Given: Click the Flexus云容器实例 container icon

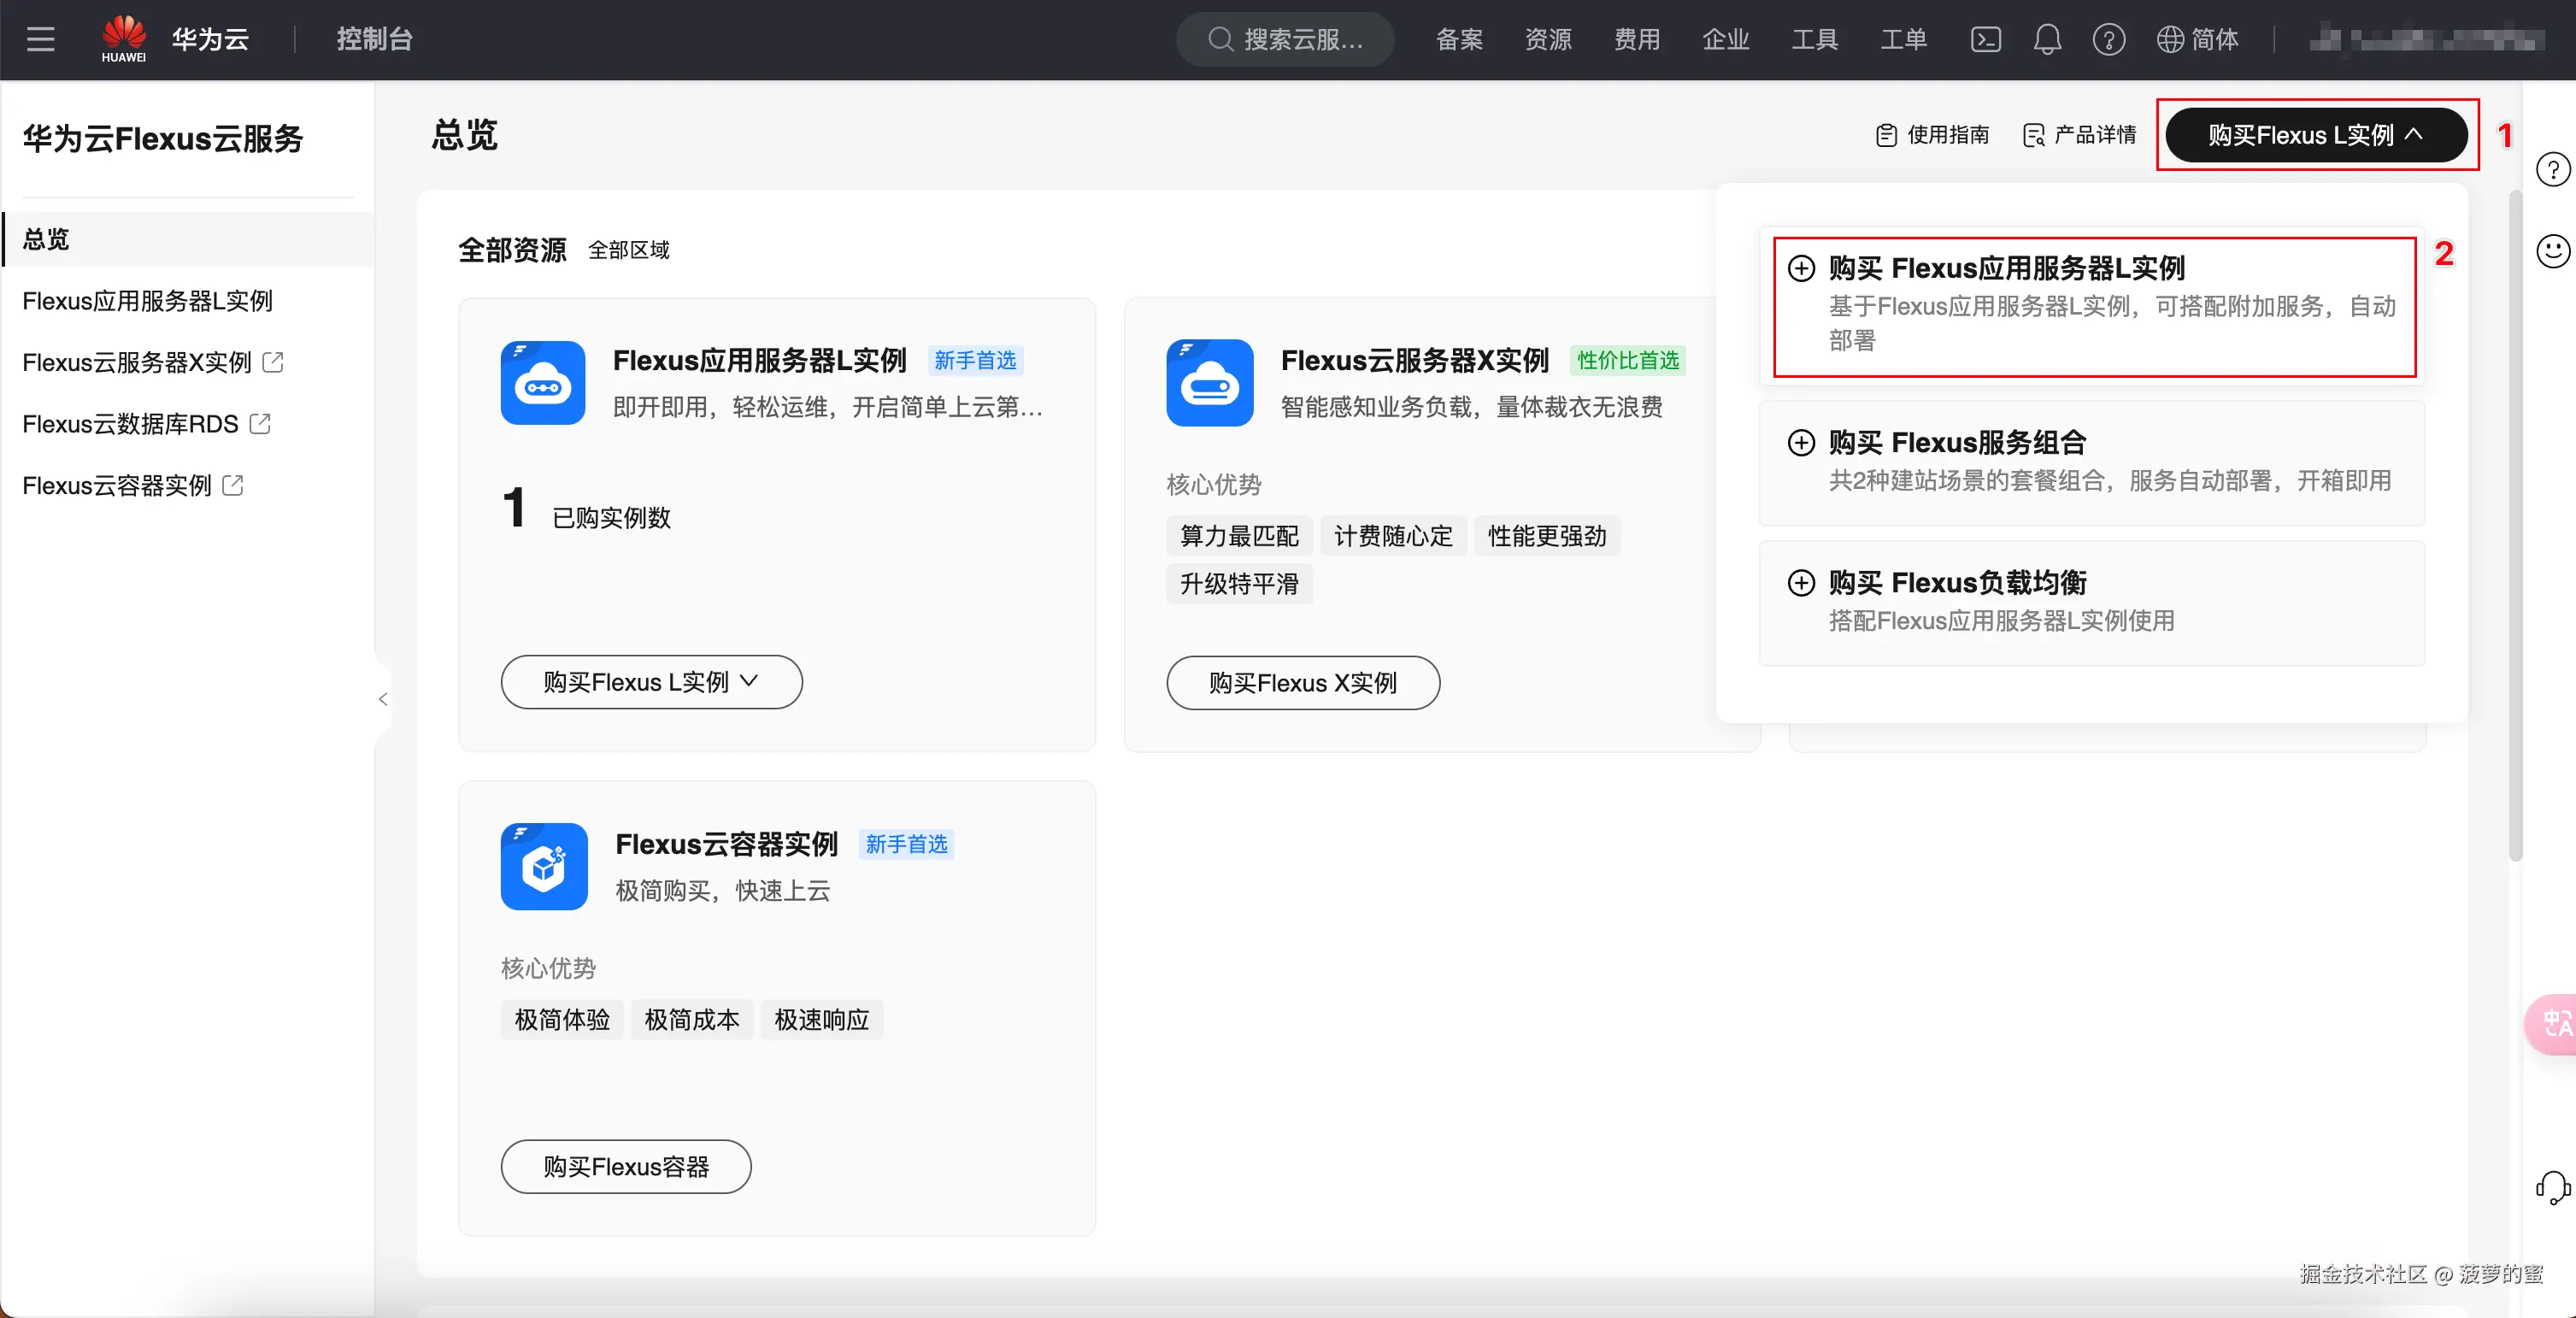Looking at the screenshot, I should [543, 867].
